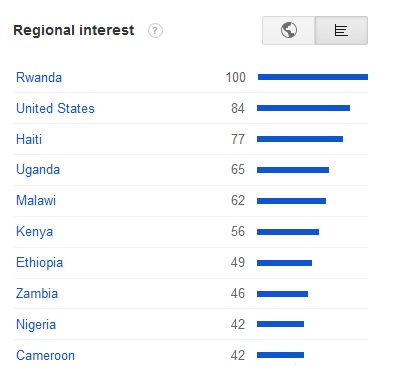Screen dimensions: 399x386
Task: Click the Cameroon interest bar
Action: tap(280, 355)
